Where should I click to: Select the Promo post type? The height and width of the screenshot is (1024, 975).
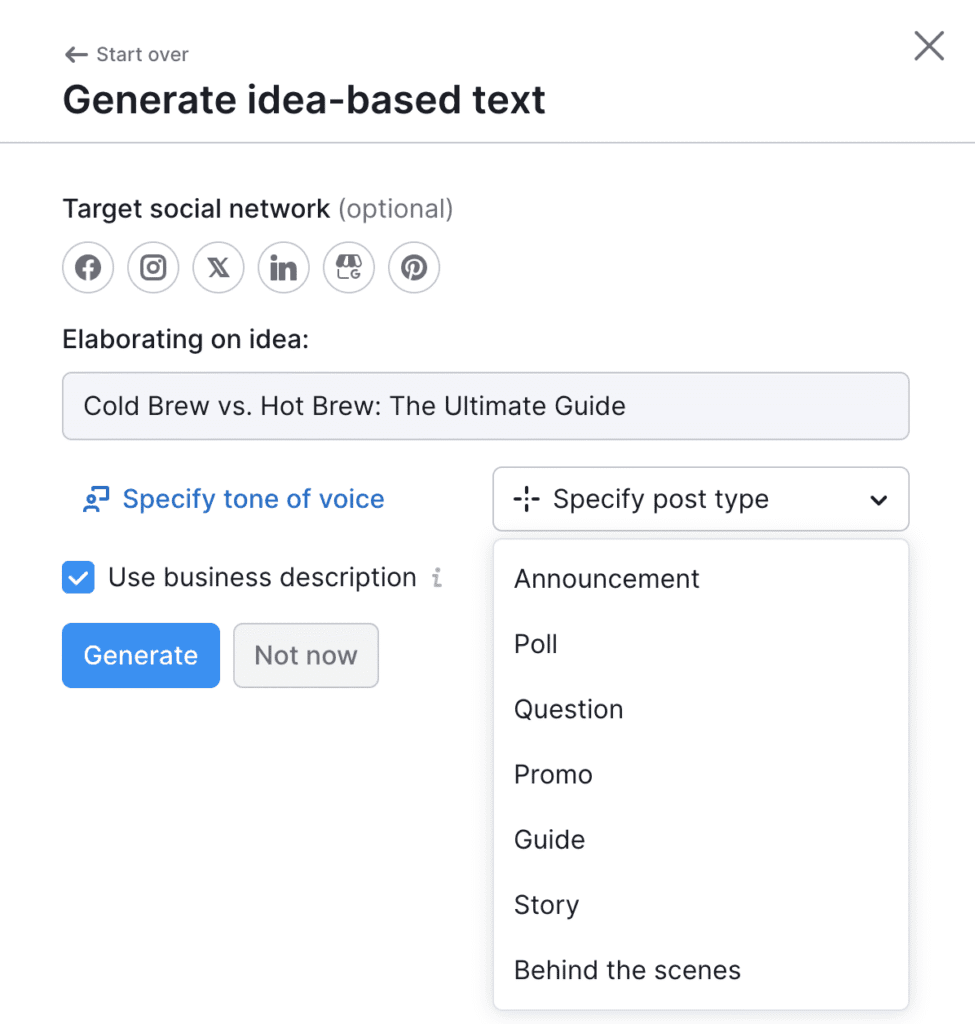(x=553, y=774)
